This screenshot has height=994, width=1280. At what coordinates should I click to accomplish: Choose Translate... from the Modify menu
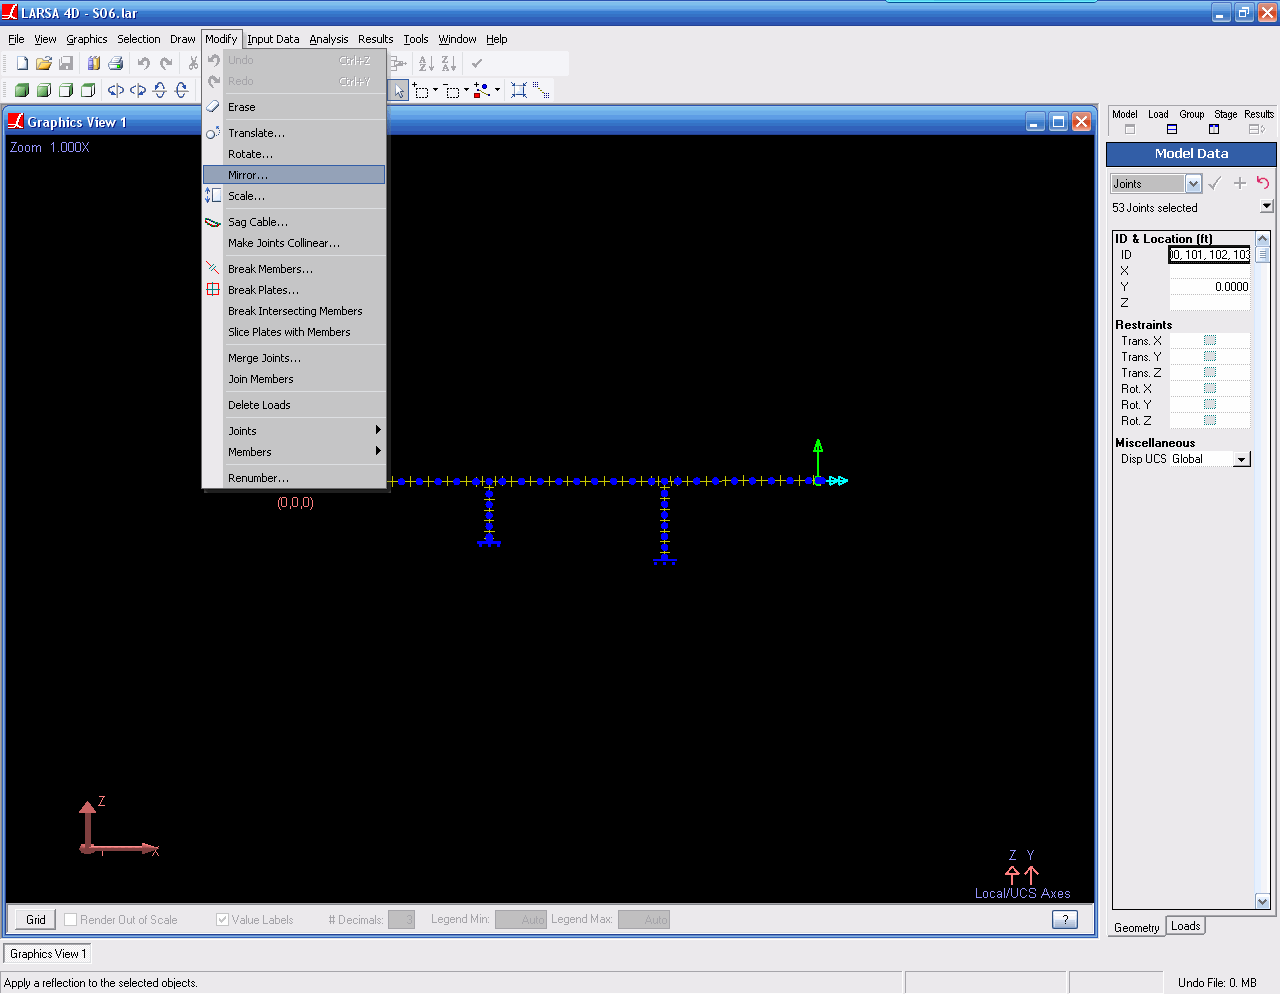point(294,133)
